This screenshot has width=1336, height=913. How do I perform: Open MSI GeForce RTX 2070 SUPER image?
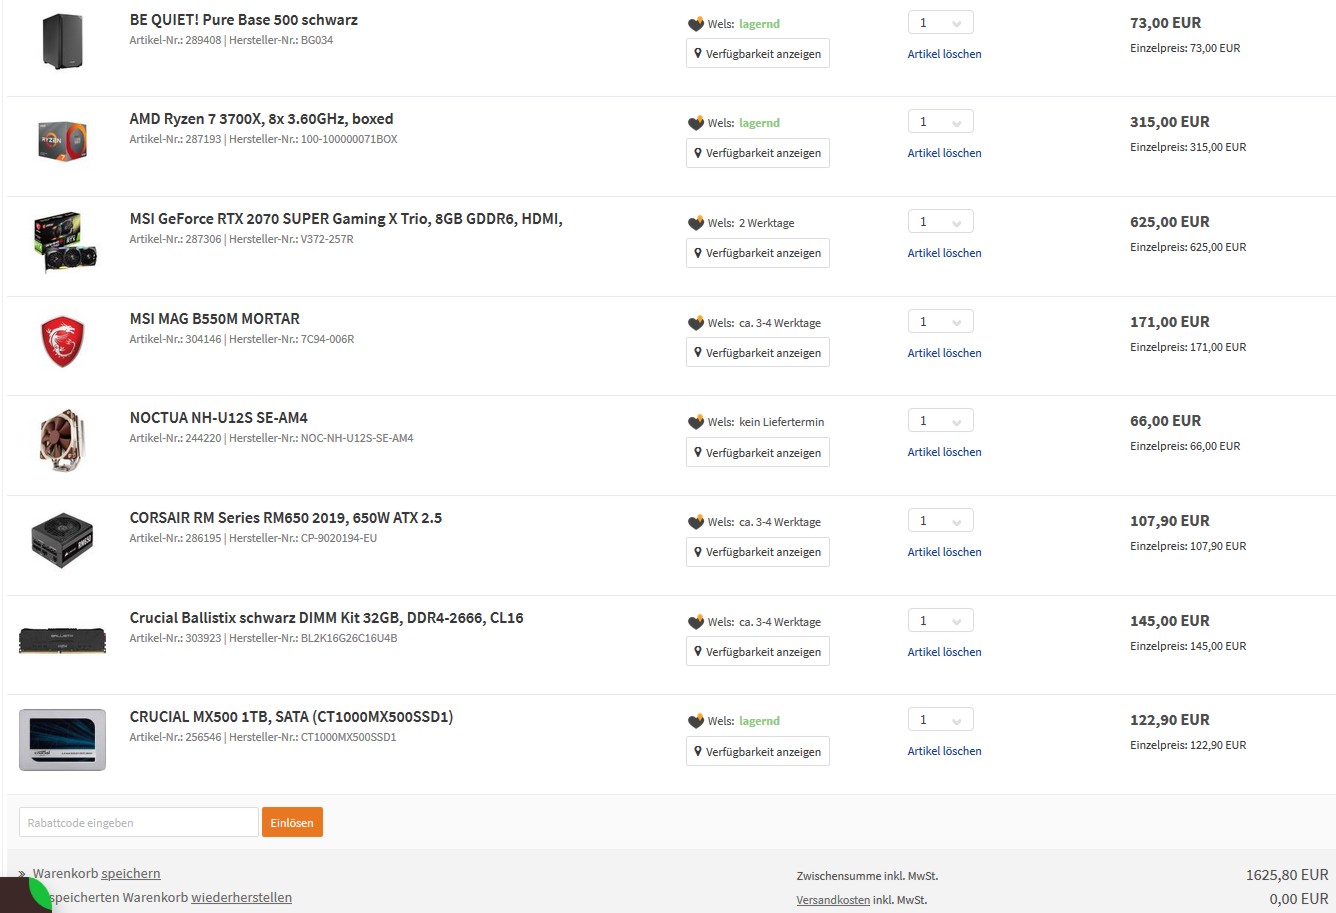click(x=67, y=241)
